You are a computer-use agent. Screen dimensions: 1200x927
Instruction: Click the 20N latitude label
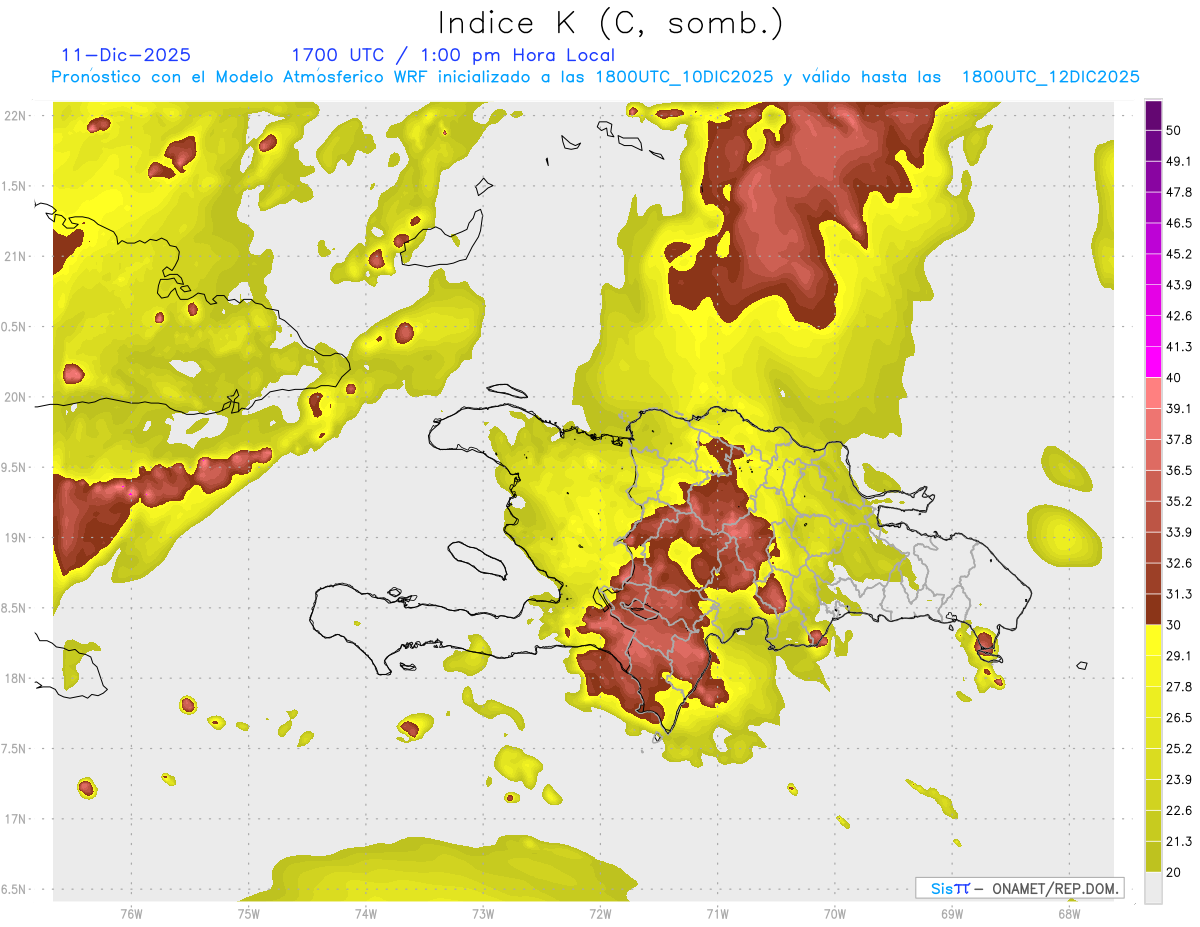coord(17,397)
